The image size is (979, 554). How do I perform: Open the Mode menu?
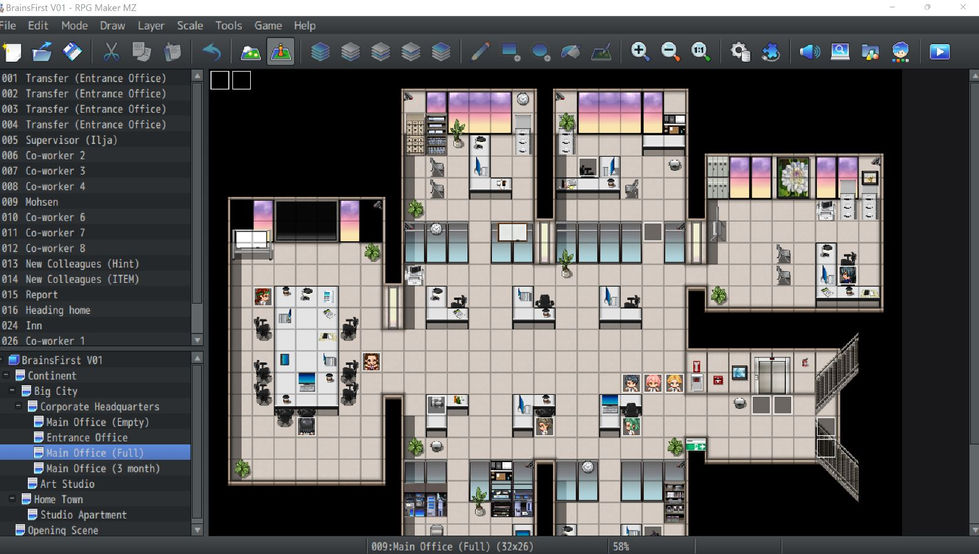pyautogui.click(x=74, y=26)
